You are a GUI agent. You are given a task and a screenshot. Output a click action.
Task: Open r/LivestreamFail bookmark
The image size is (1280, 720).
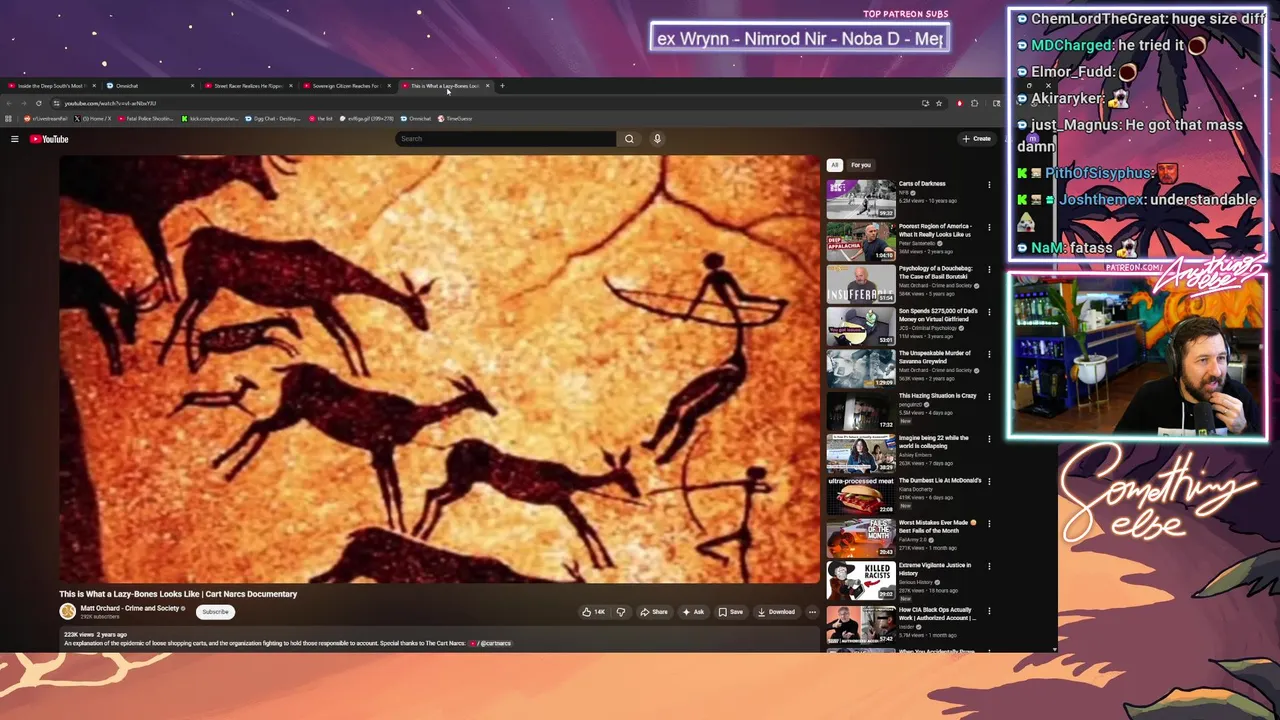point(44,118)
